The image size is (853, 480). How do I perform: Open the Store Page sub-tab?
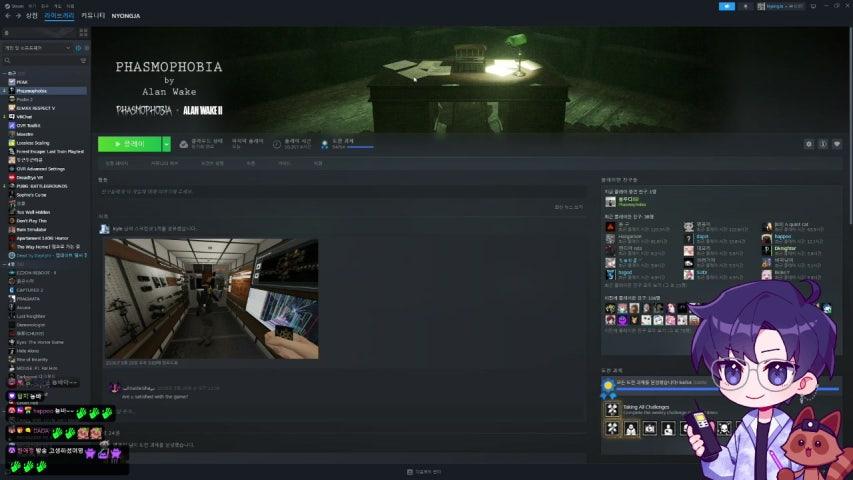tap(117, 163)
